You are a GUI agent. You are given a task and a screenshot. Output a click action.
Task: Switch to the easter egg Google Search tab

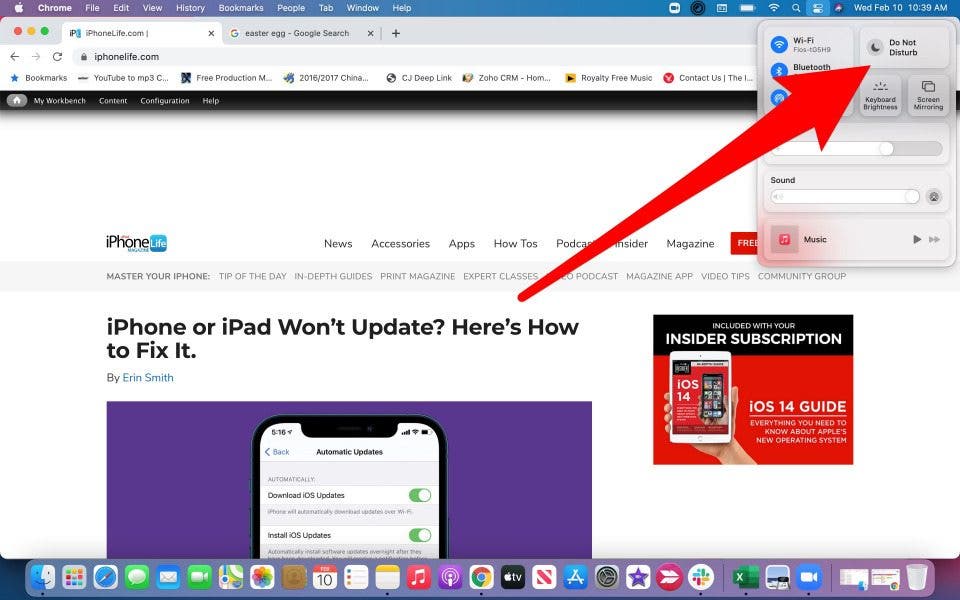[x=297, y=33]
